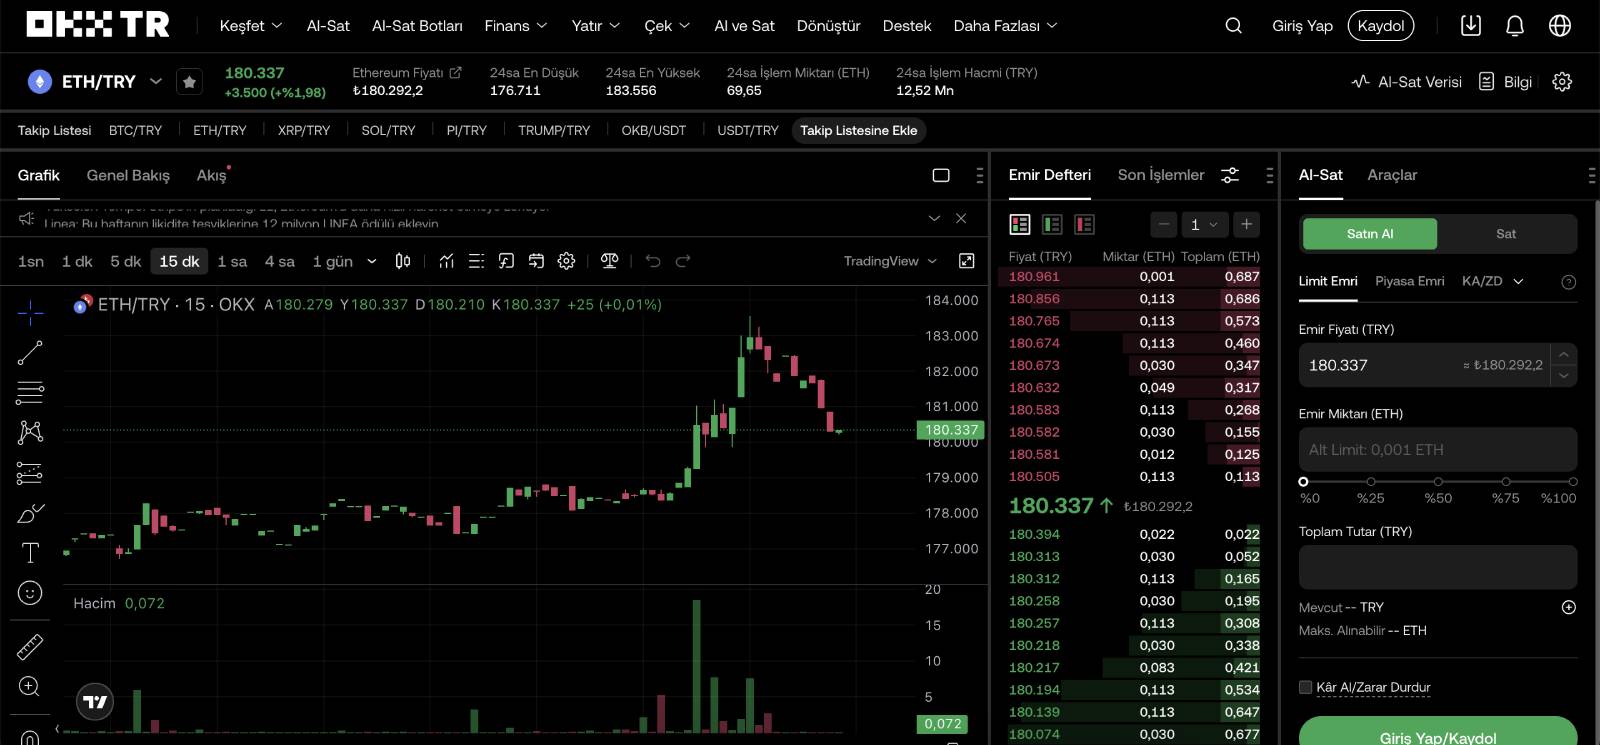
Task: Switch to Sat (sell) side
Action: tap(1505, 234)
